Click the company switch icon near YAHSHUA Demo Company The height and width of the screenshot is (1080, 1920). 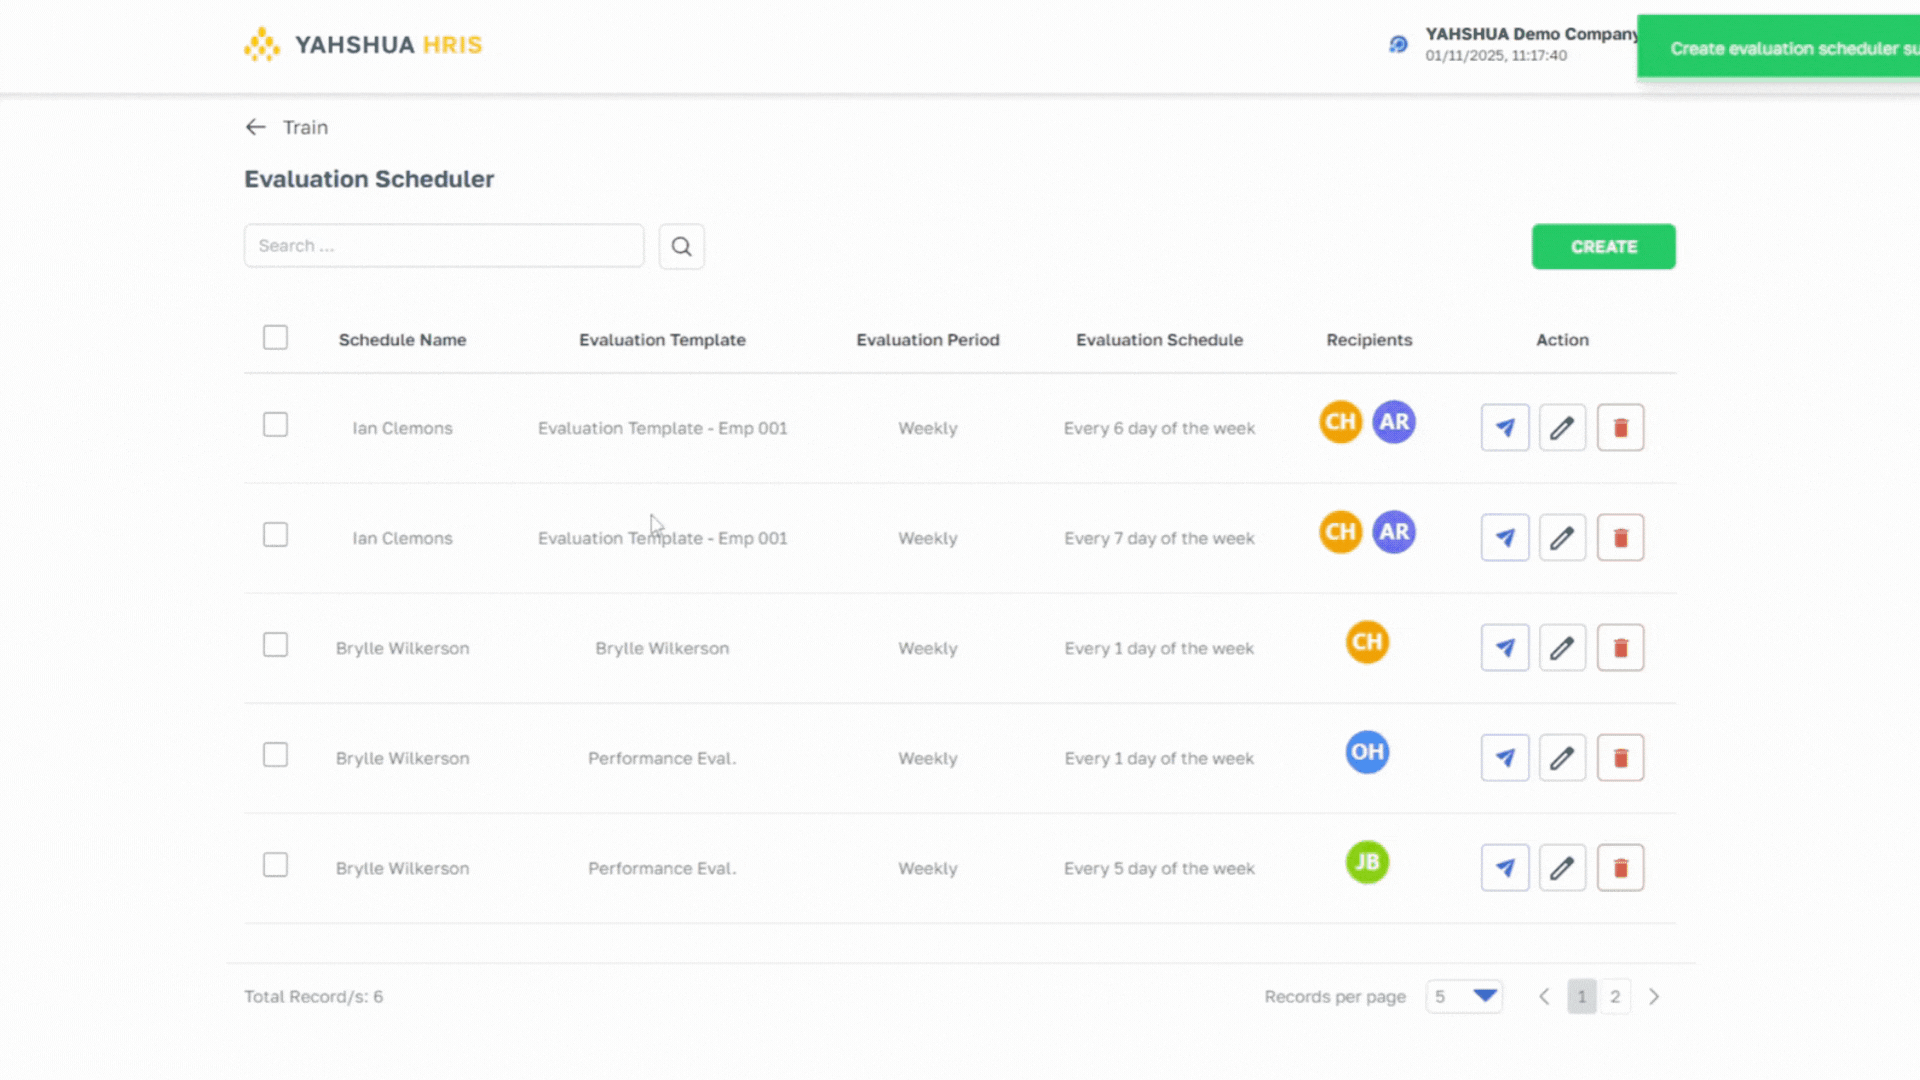pyautogui.click(x=1398, y=44)
